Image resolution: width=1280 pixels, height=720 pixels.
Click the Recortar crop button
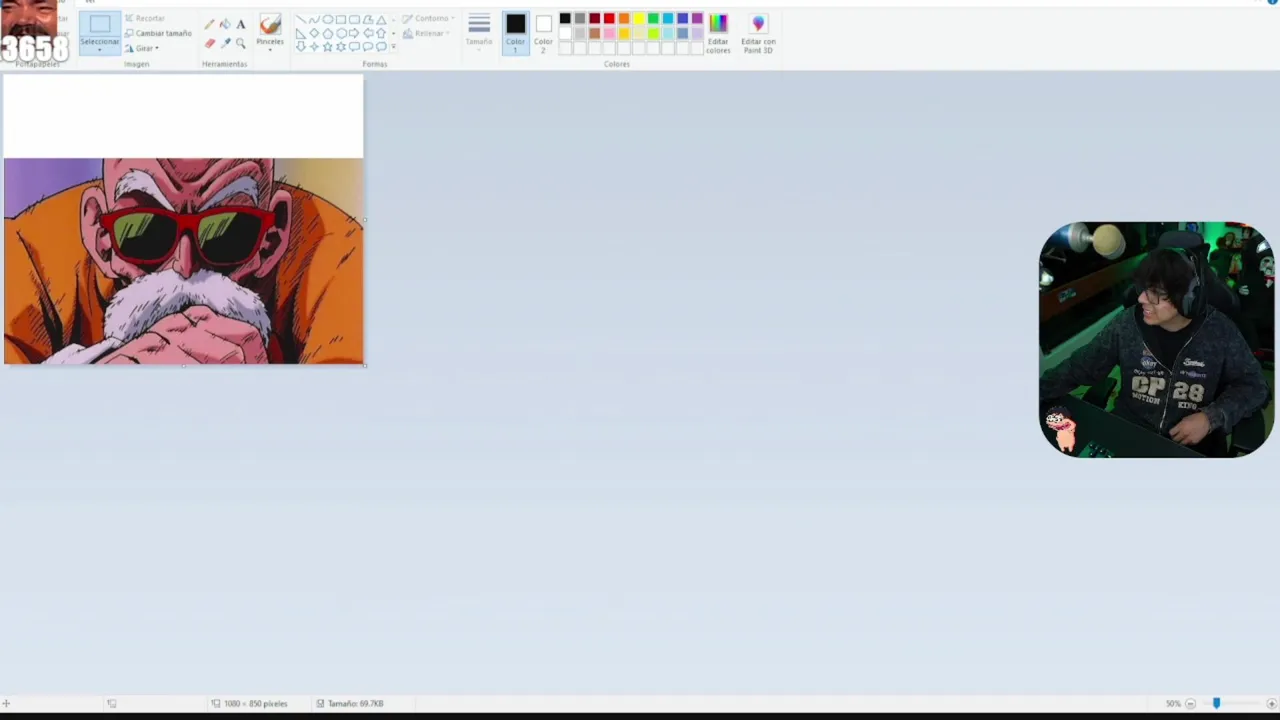[145, 18]
